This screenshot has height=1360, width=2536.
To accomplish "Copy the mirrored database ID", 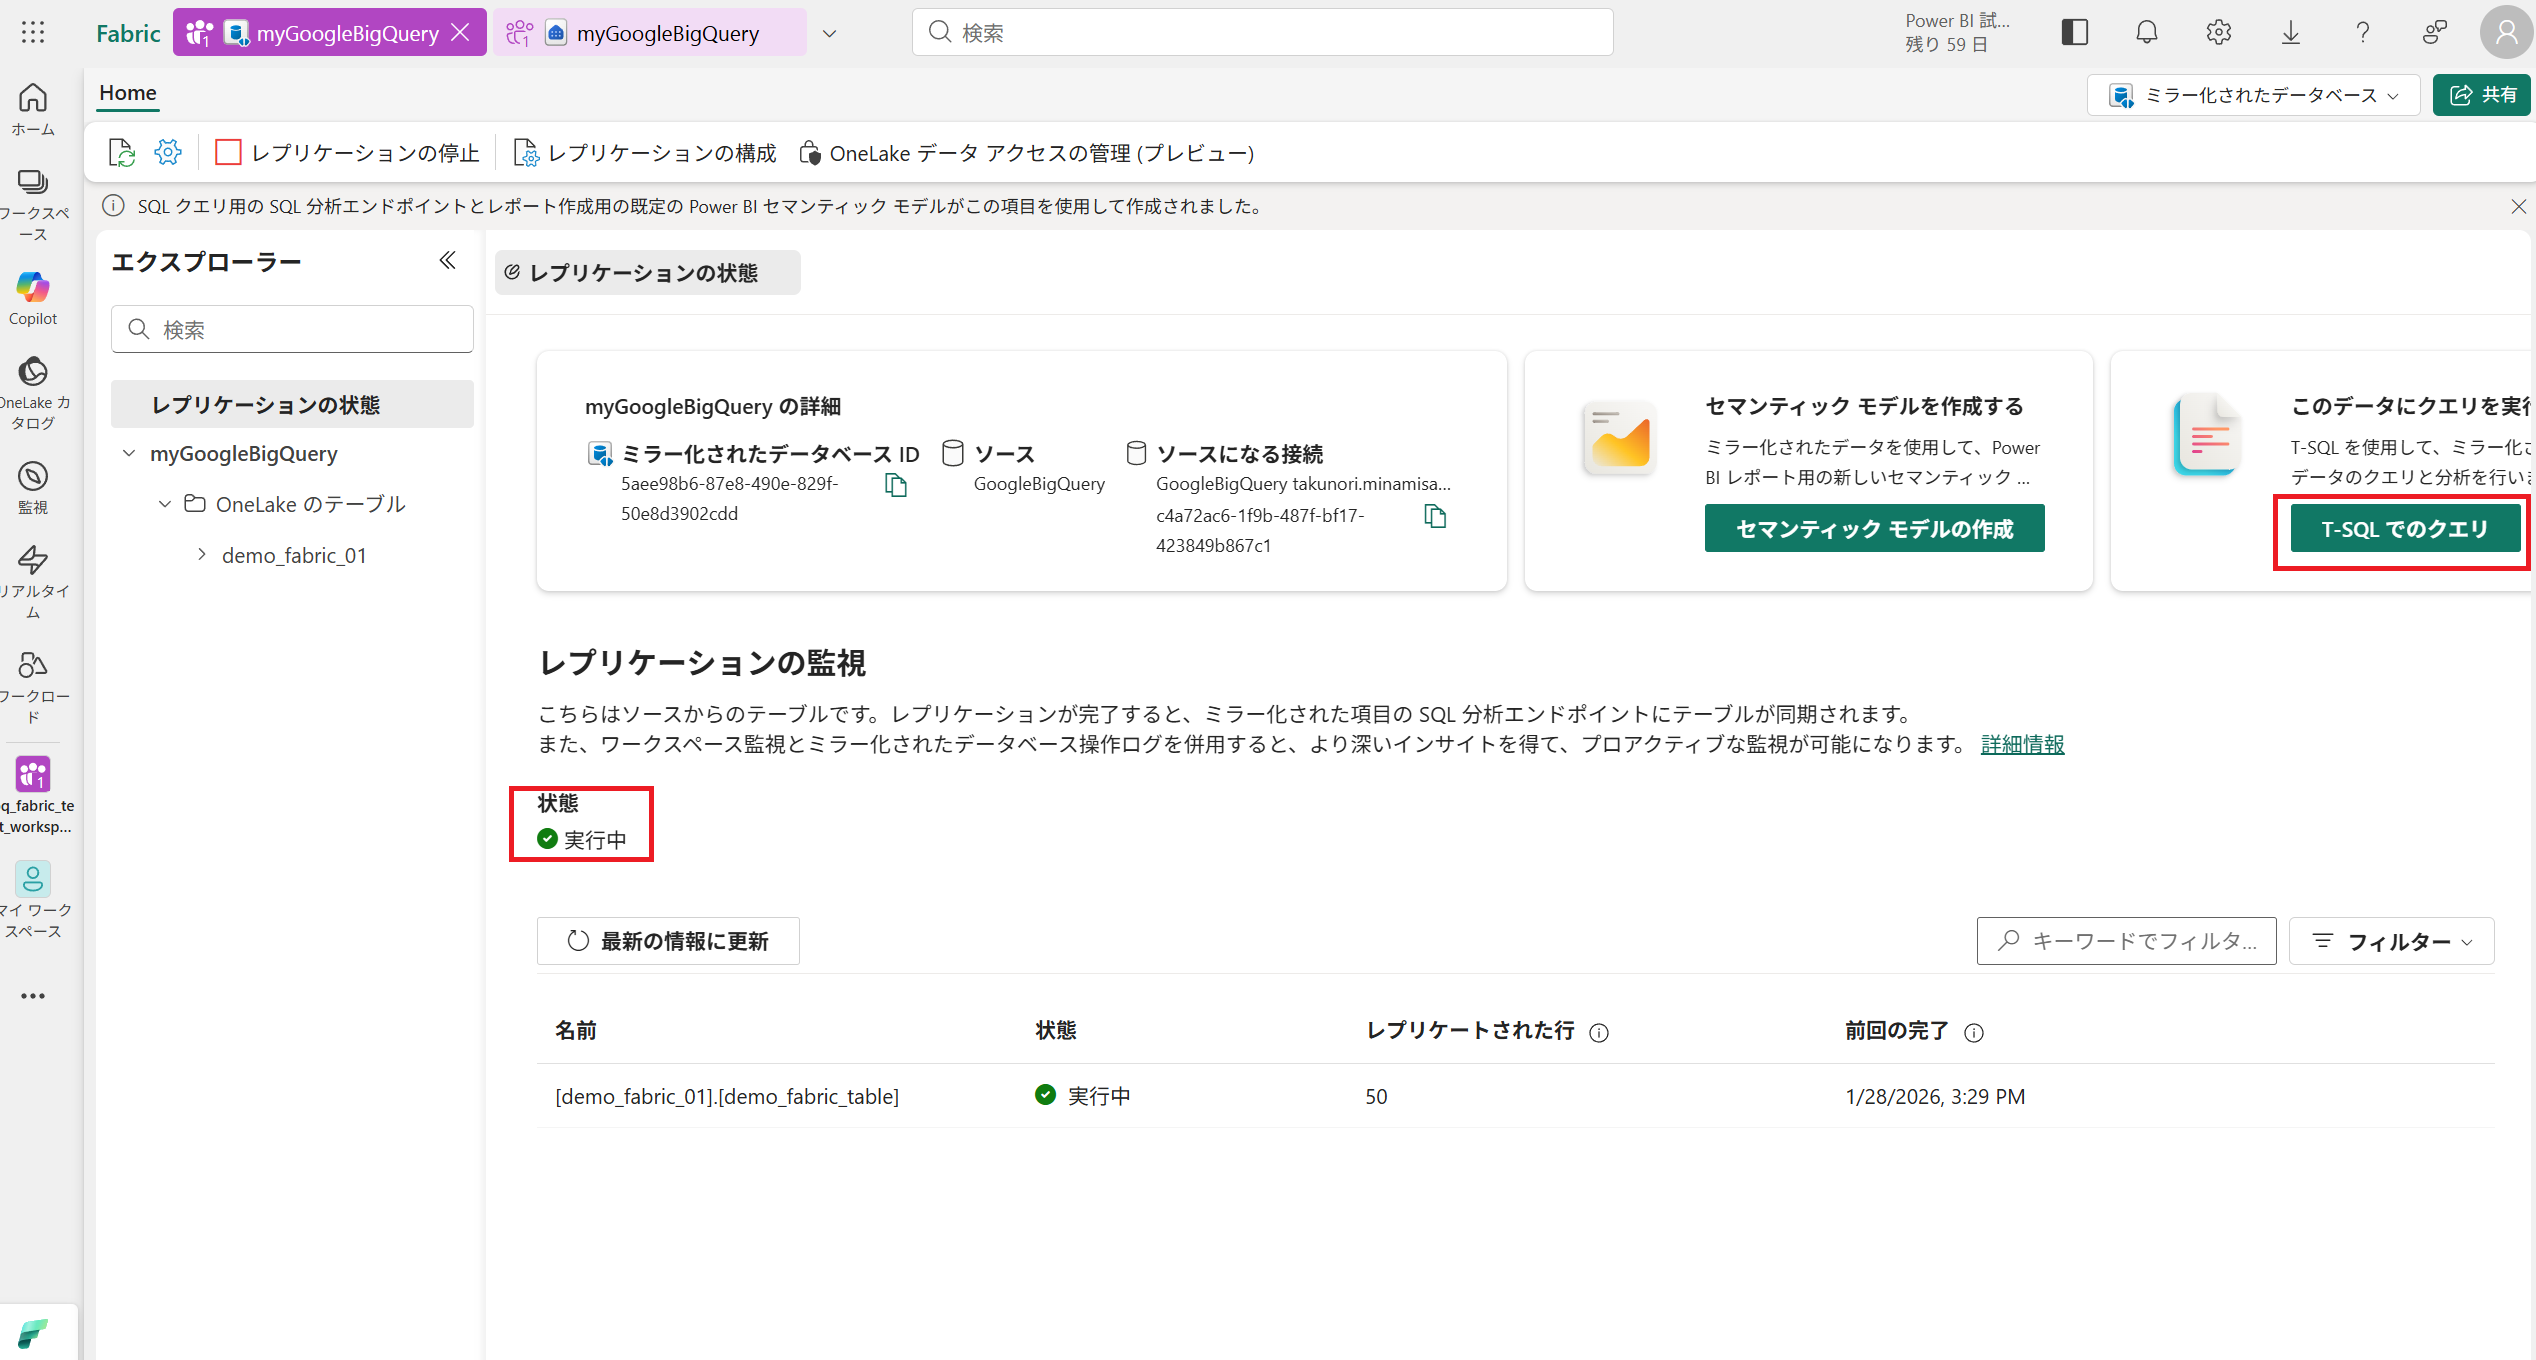I will (x=896, y=486).
